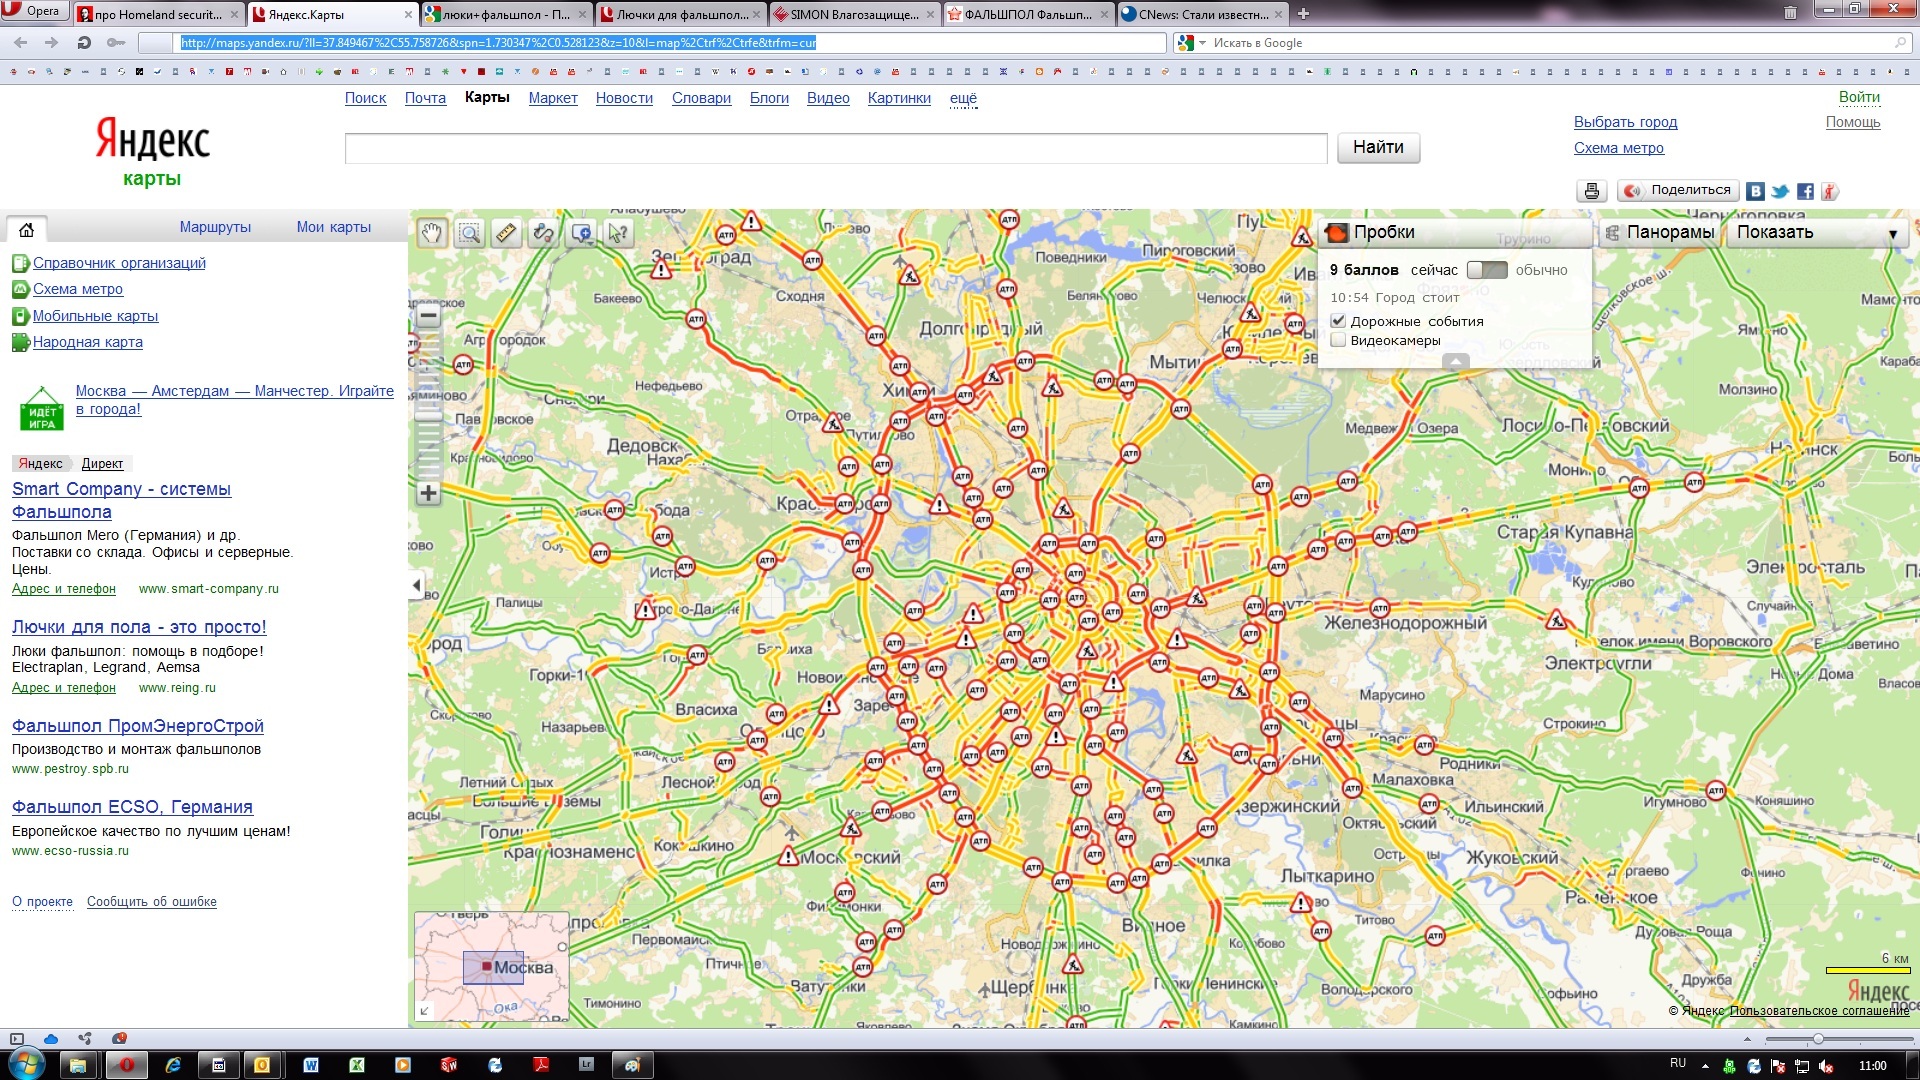This screenshot has width=1920, height=1080.
Task: Uncheck the Дорожные события checkbox
Action: click(1338, 321)
